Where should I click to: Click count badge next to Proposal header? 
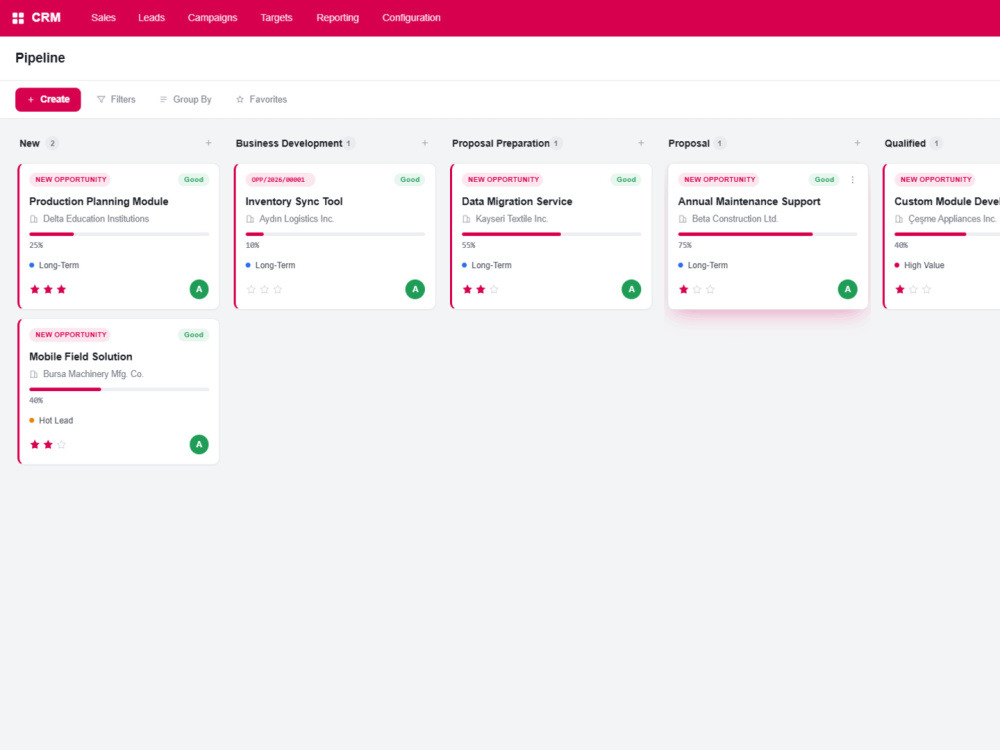(719, 143)
